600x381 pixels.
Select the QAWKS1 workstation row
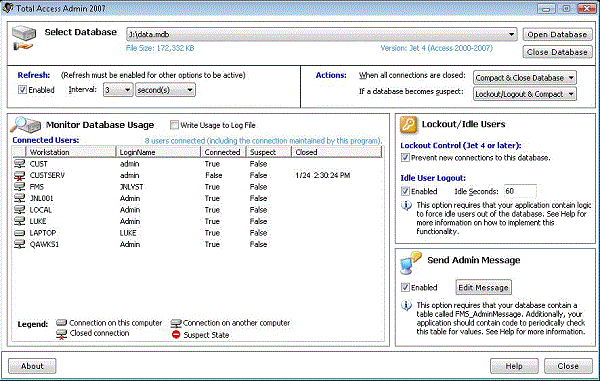197,244
